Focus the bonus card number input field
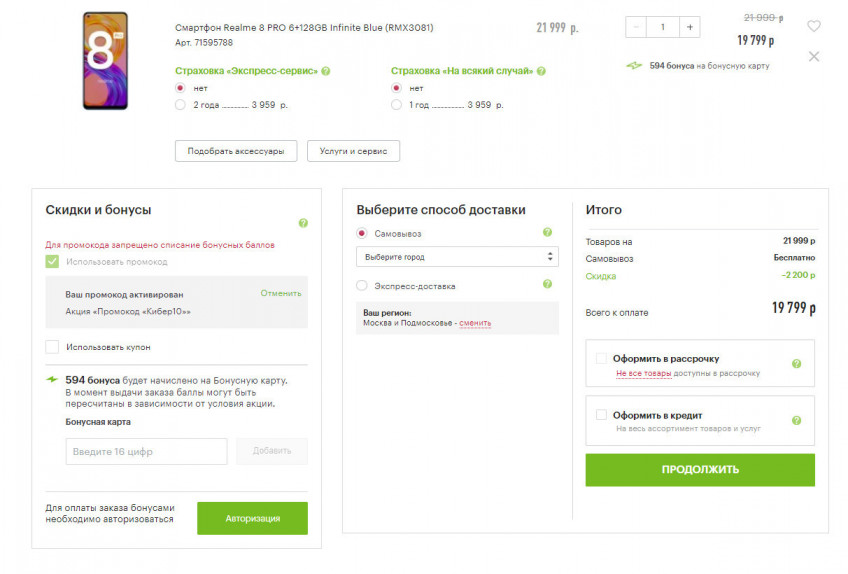This screenshot has height=574, width=848. click(146, 451)
